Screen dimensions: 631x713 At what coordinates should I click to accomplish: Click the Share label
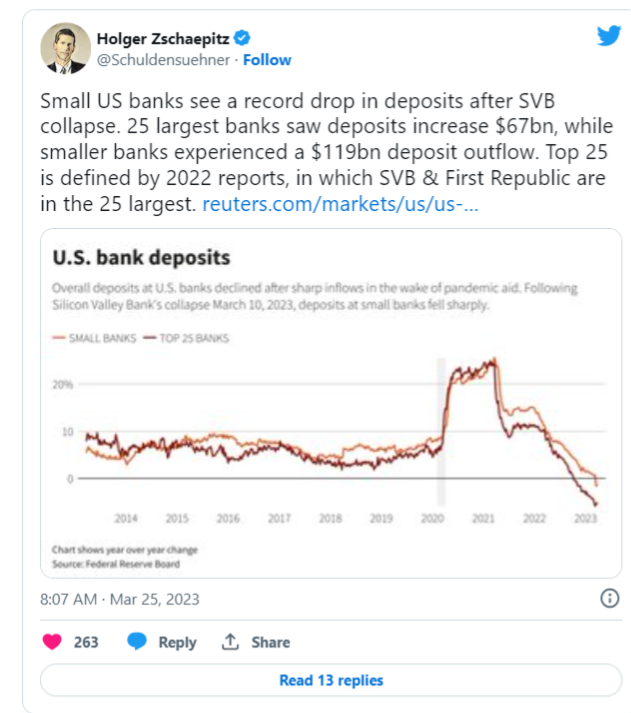(270, 642)
